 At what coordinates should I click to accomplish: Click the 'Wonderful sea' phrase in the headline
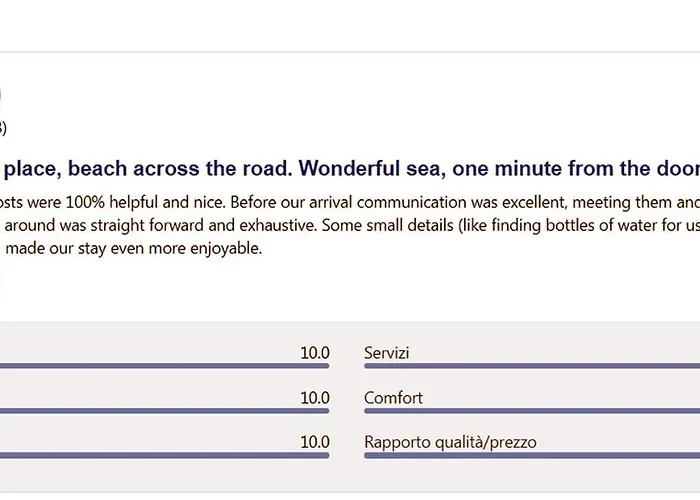[x=372, y=169]
